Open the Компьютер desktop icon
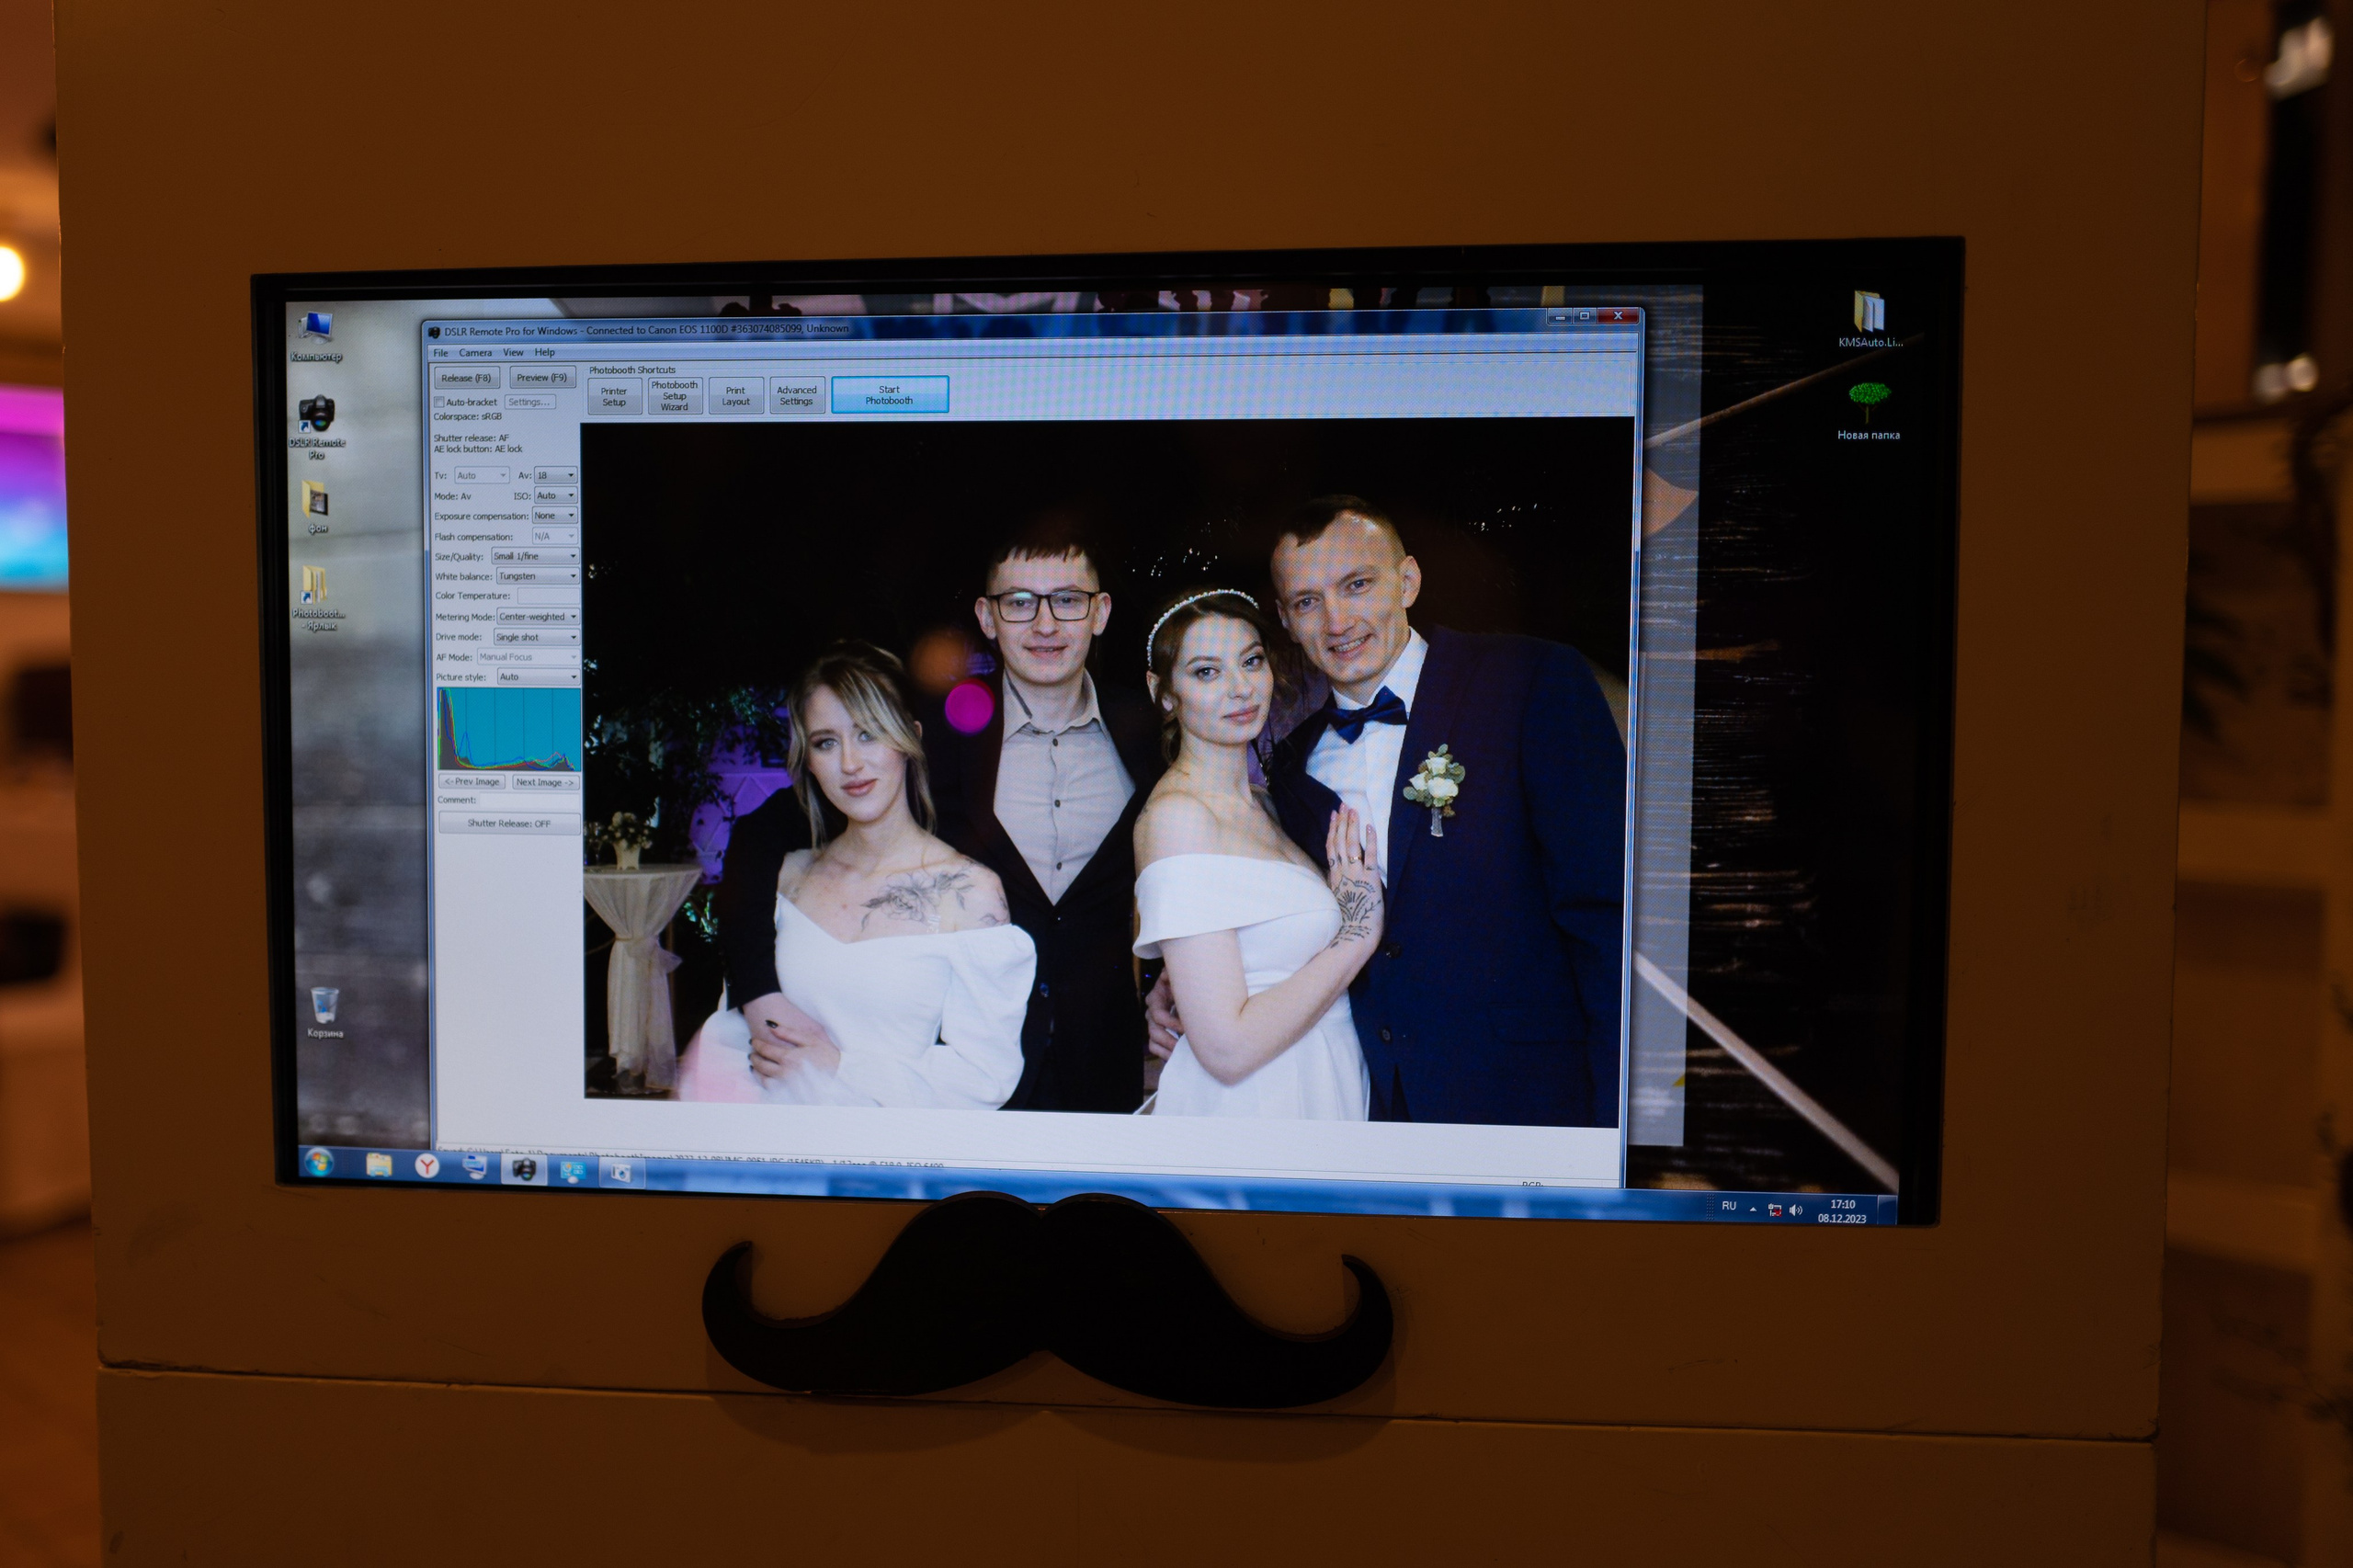 (x=315, y=328)
